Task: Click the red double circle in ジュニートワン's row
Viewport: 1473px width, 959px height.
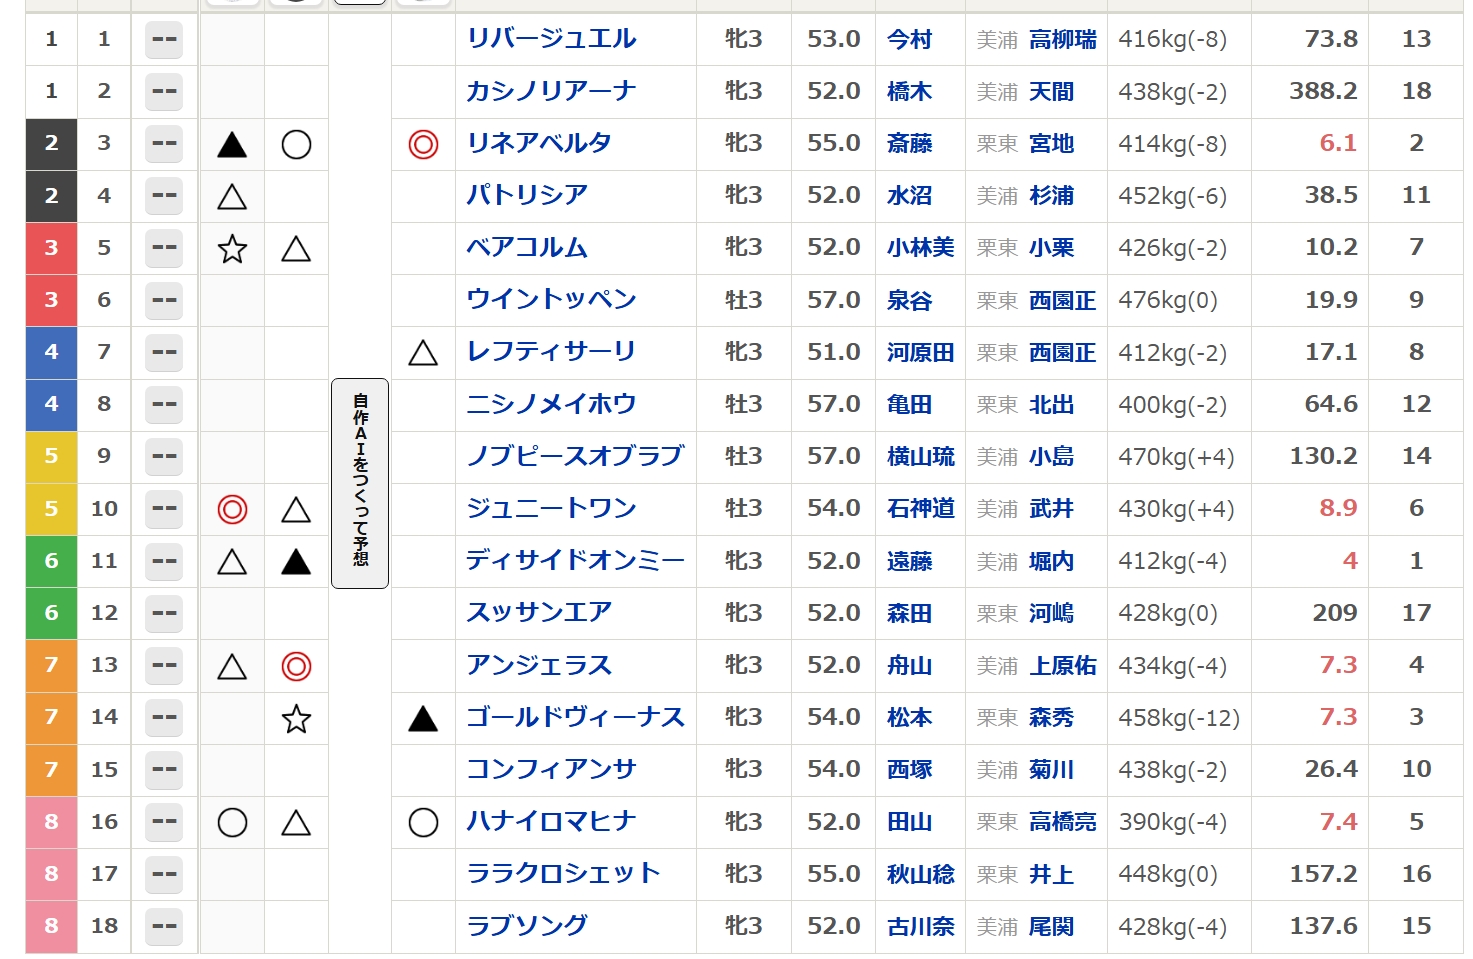Action: [232, 510]
